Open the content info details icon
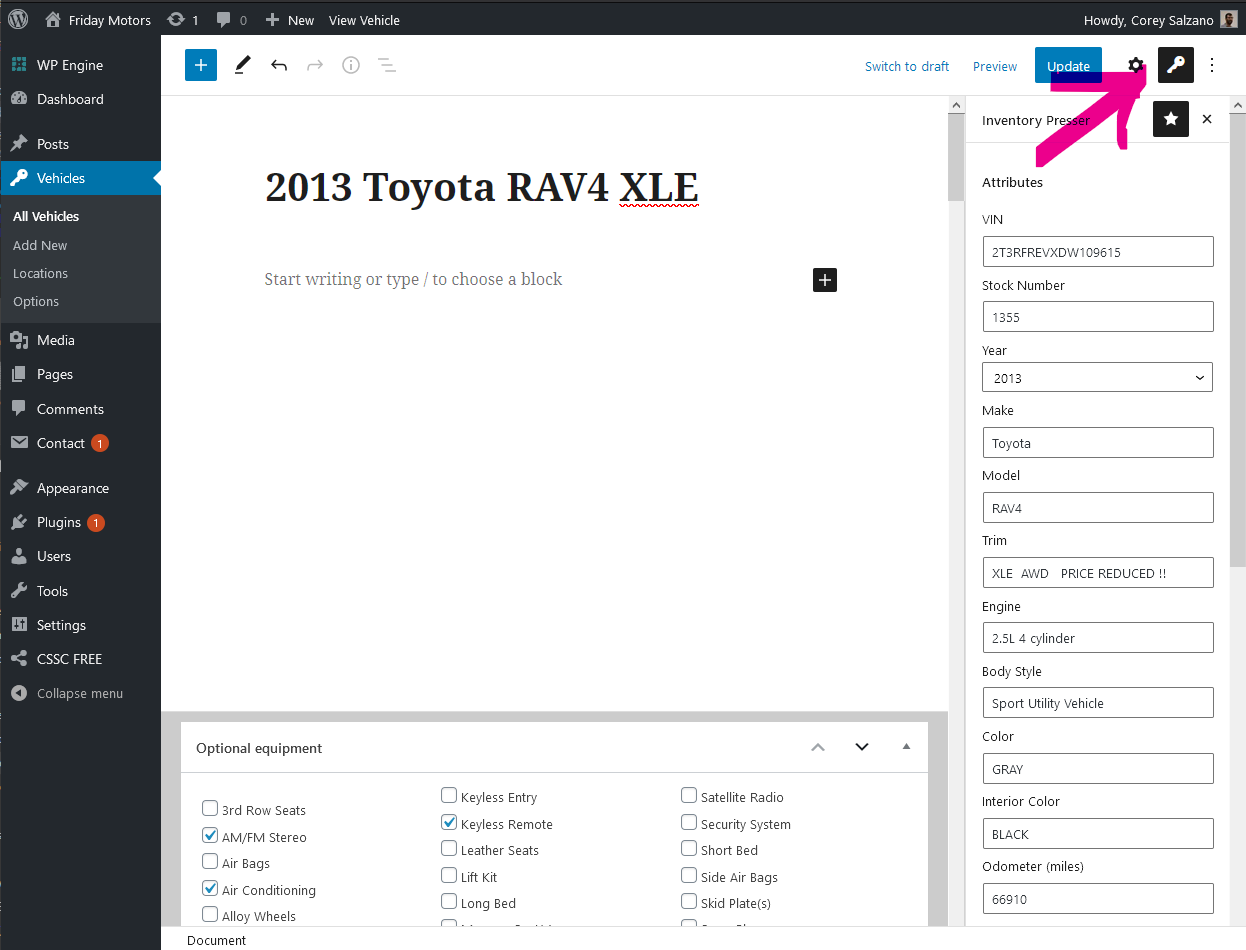Viewport: 1246px width, 950px height. click(351, 65)
